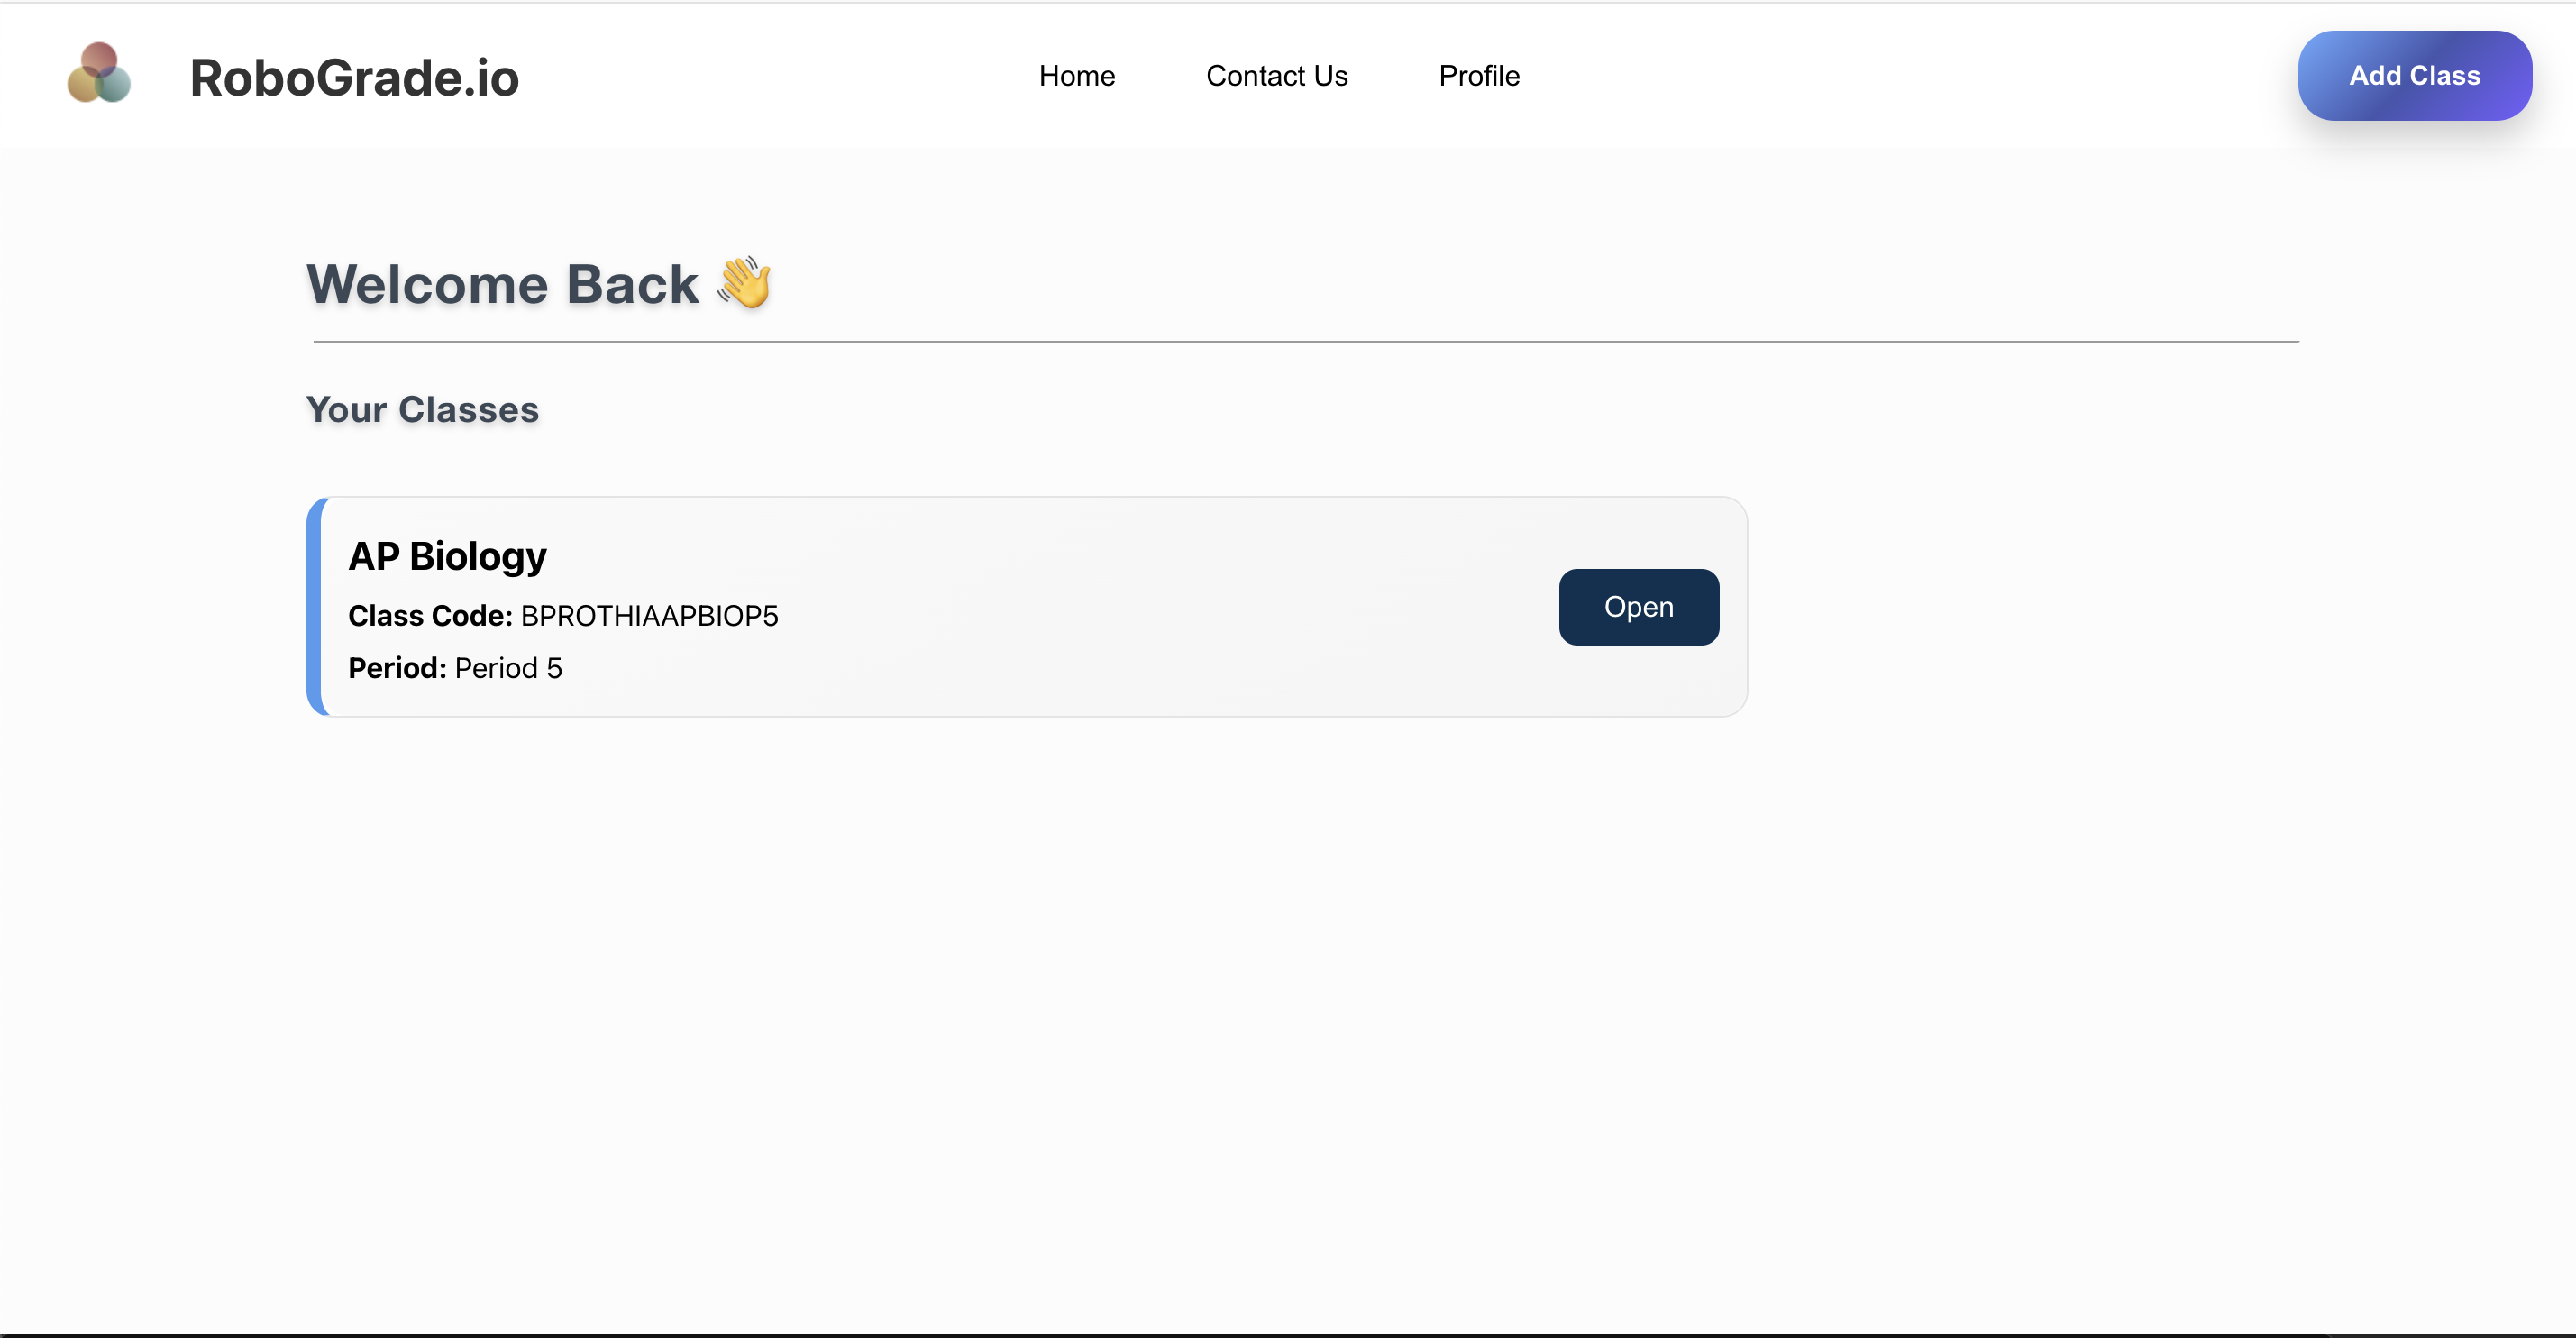Click the bold Period label
Viewport: 2576px width, 1338px height.
click(397, 668)
